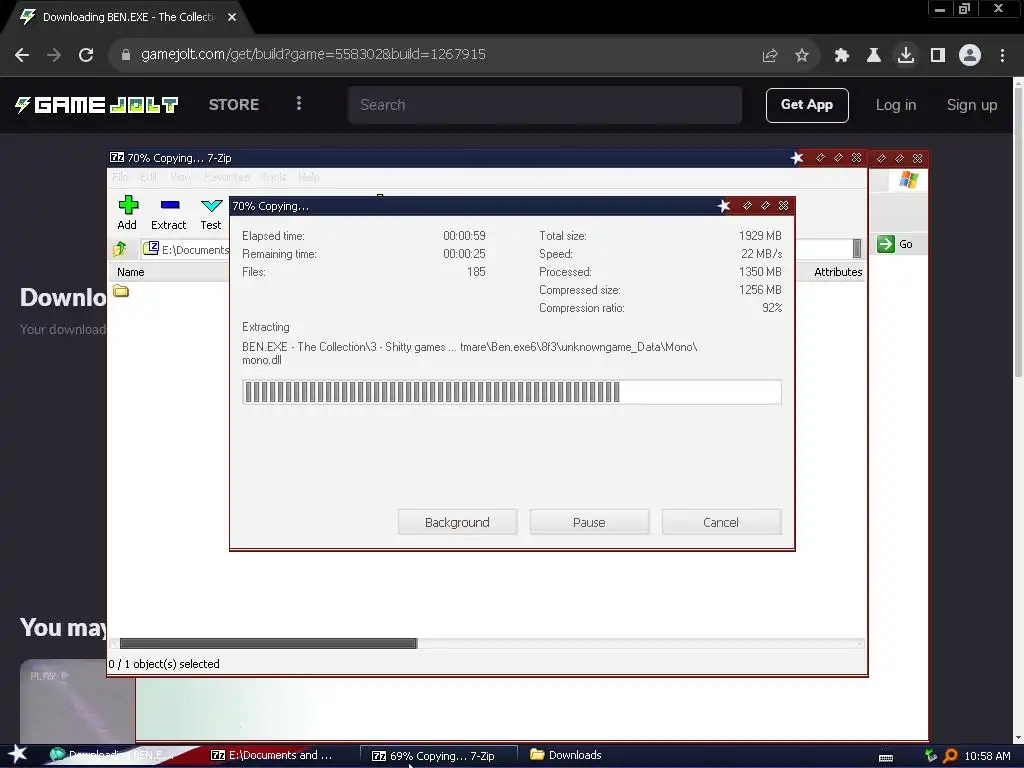The width and height of the screenshot is (1024, 768).
Task: Click the Sign up link
Action: pos(972,105)
